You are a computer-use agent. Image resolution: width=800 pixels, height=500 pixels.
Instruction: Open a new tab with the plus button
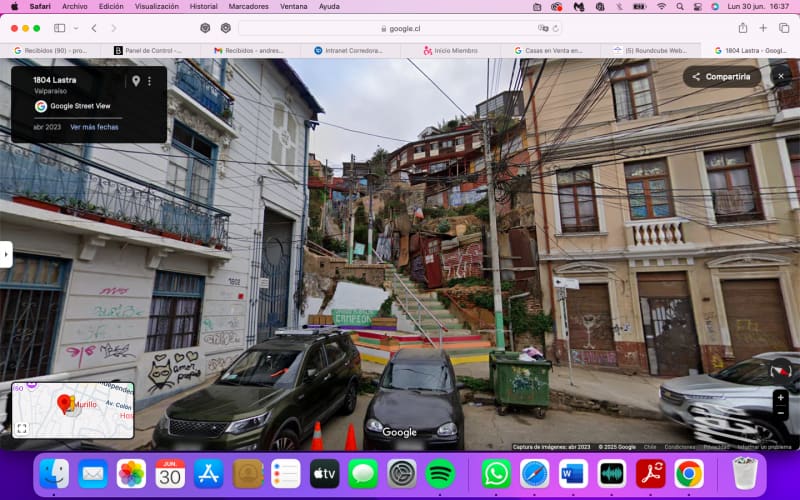[763, 28]
